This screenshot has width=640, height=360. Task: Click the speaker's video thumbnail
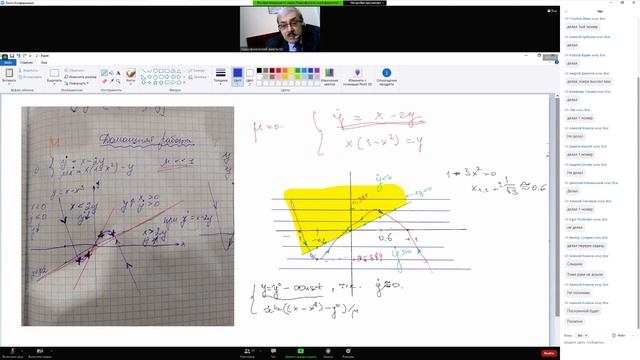tap(280, 29)
